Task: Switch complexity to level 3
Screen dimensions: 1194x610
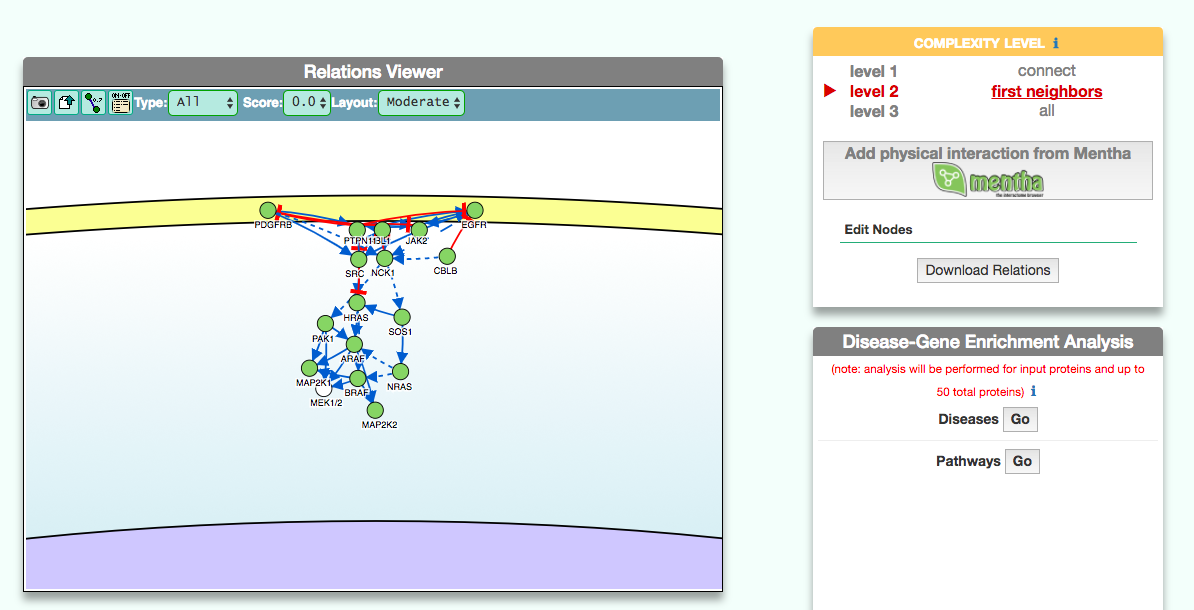Action: [873, 111]
